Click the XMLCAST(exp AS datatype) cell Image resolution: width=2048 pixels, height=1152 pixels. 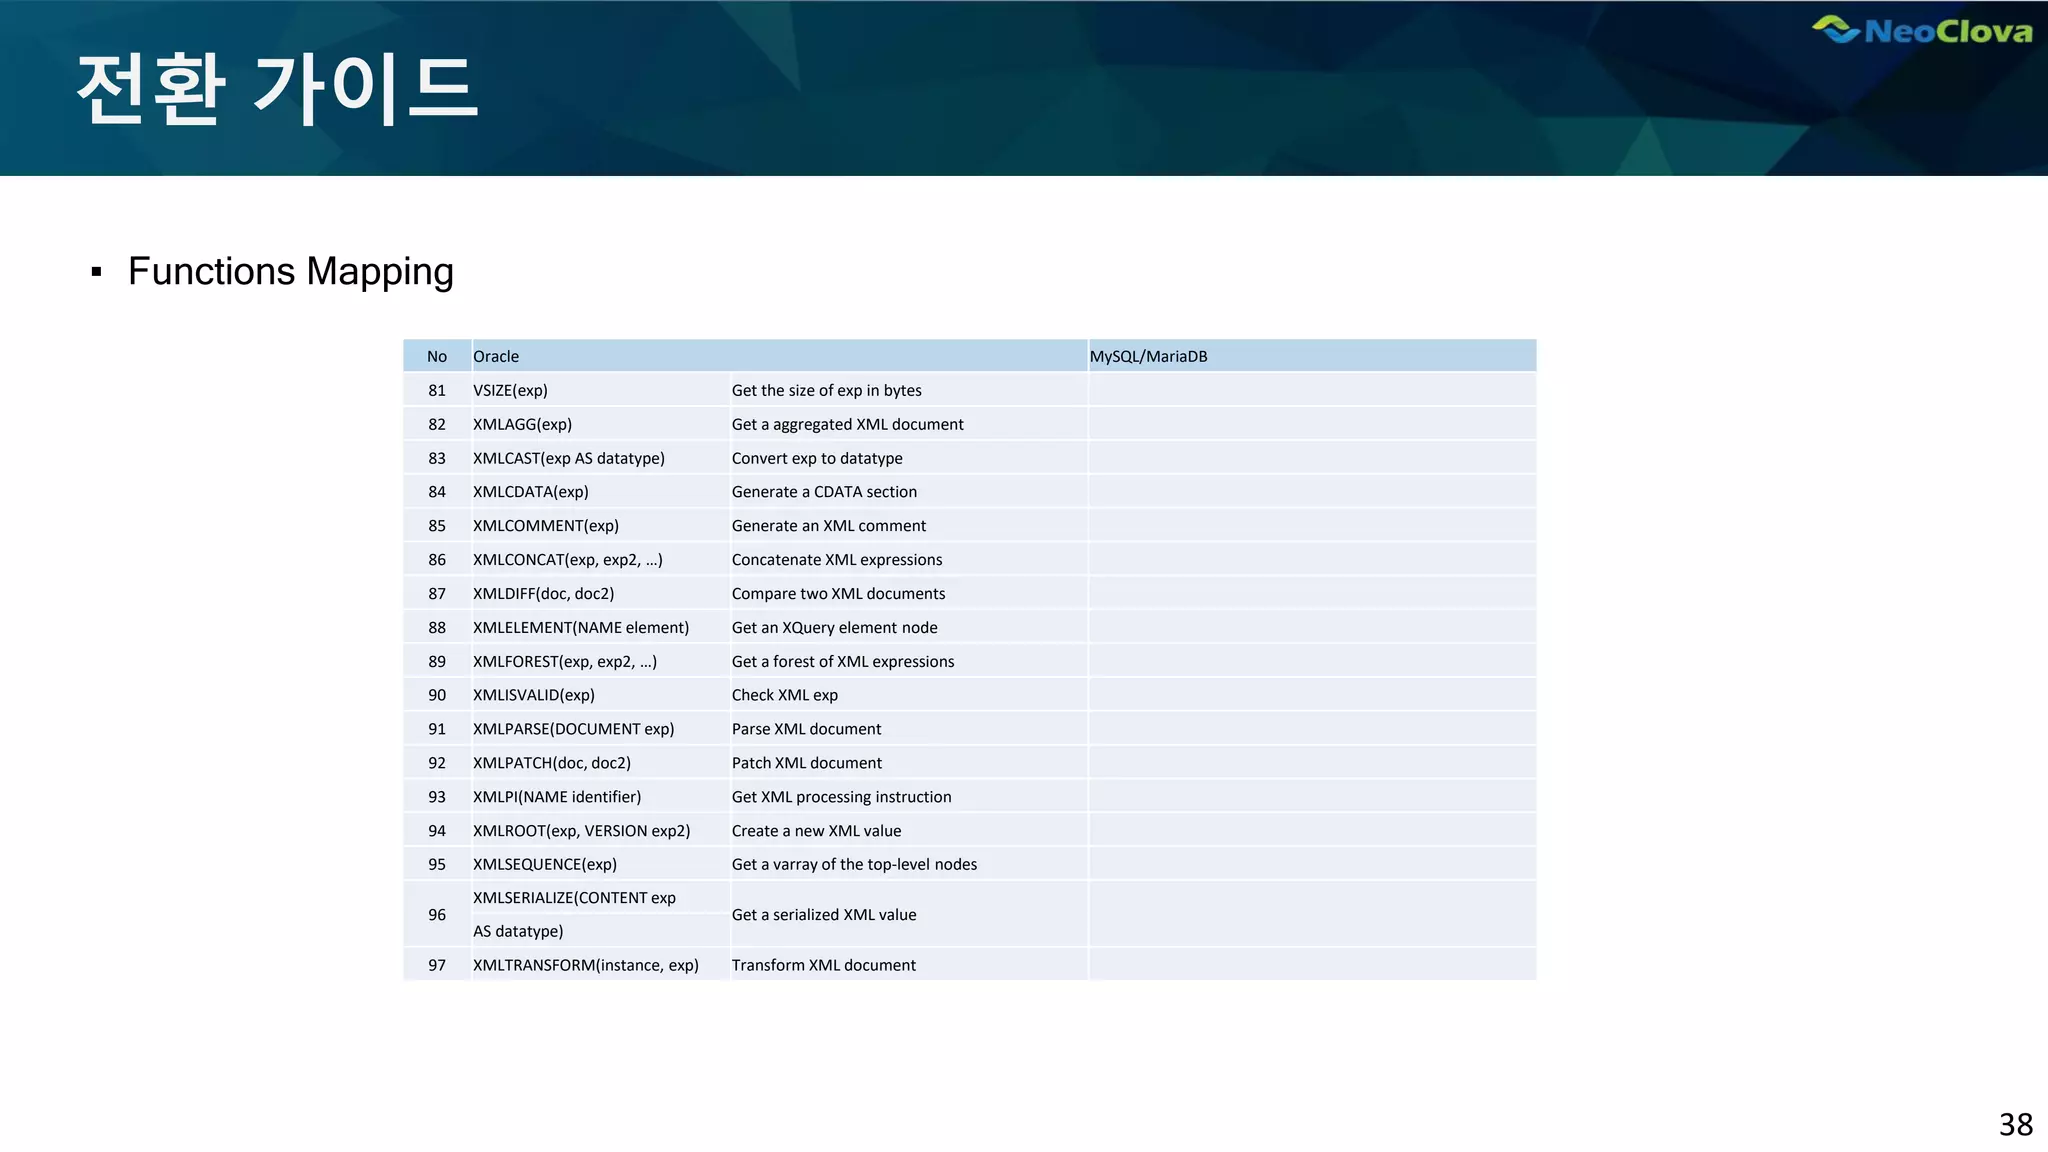tap(568, 459)
